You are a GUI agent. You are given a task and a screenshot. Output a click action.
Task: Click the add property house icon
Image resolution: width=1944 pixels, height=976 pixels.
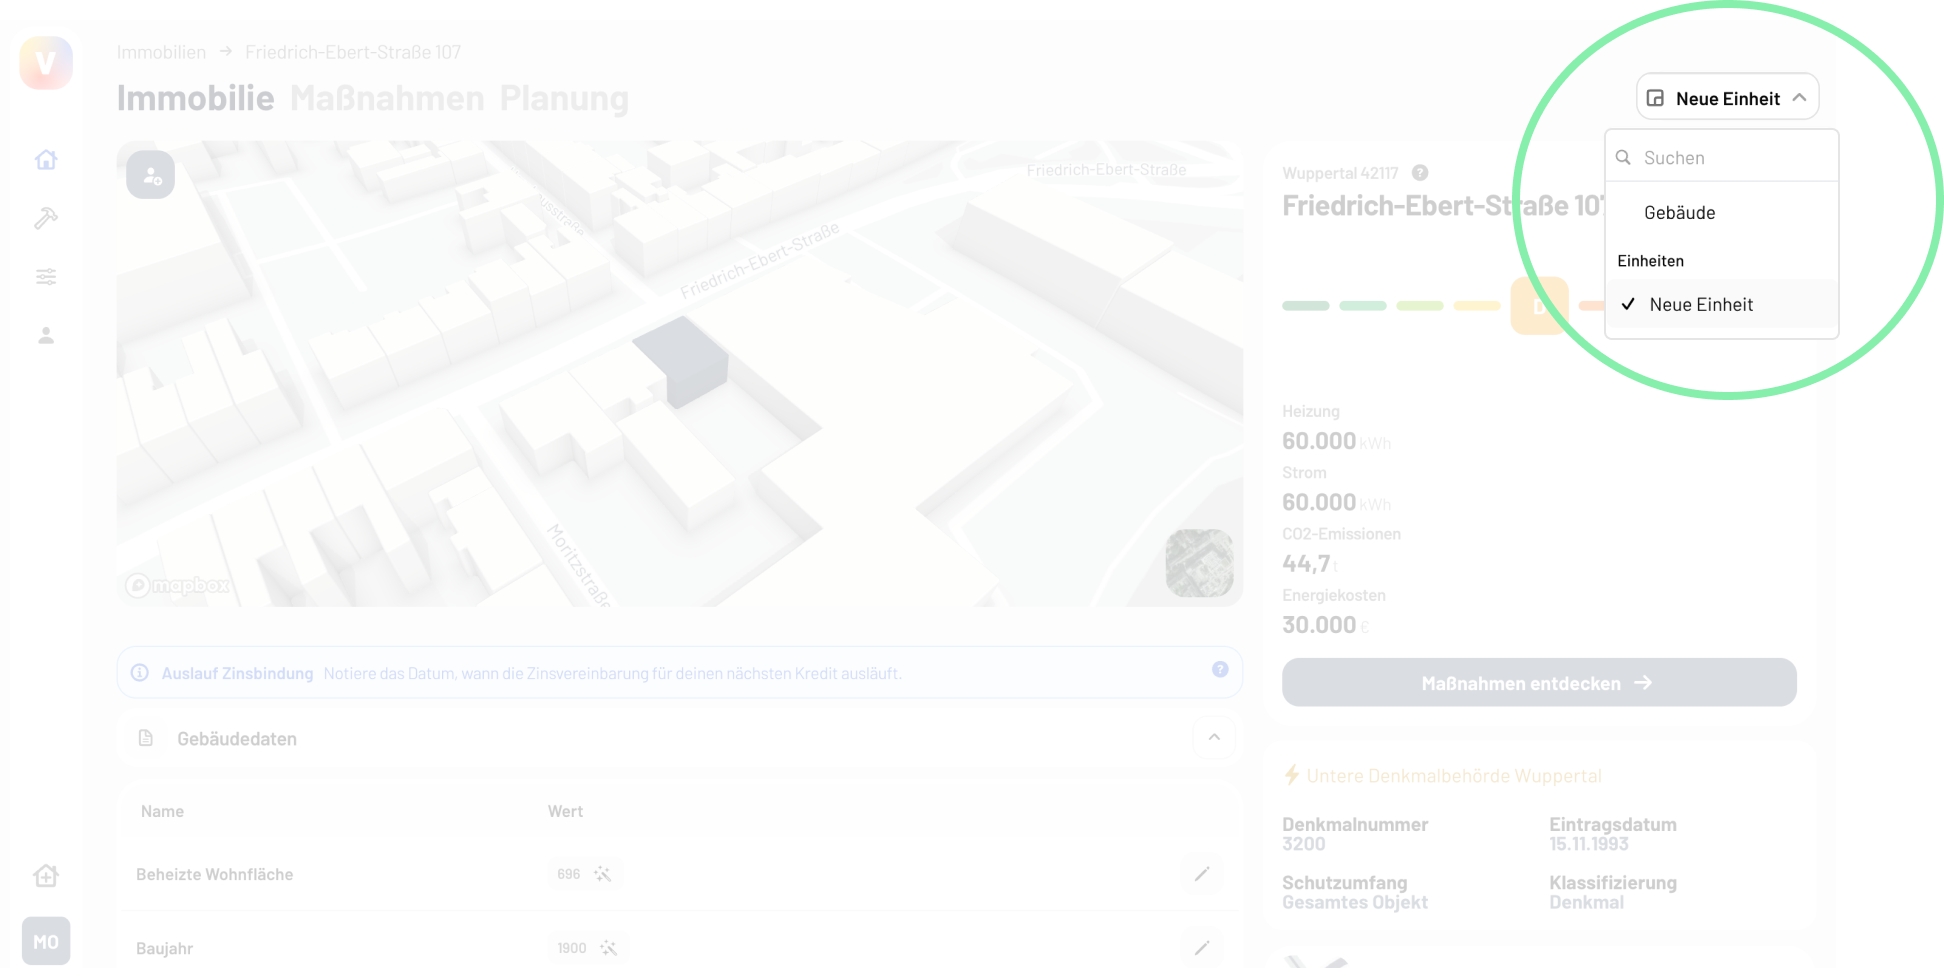(x=46, y=876)
